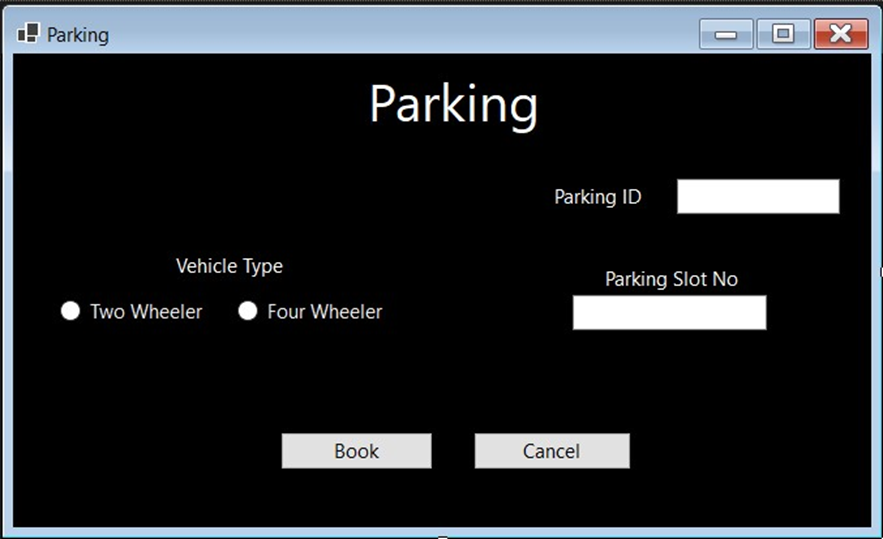Click the Book button
The image size is (883, 539).
(x=356, y=451)
